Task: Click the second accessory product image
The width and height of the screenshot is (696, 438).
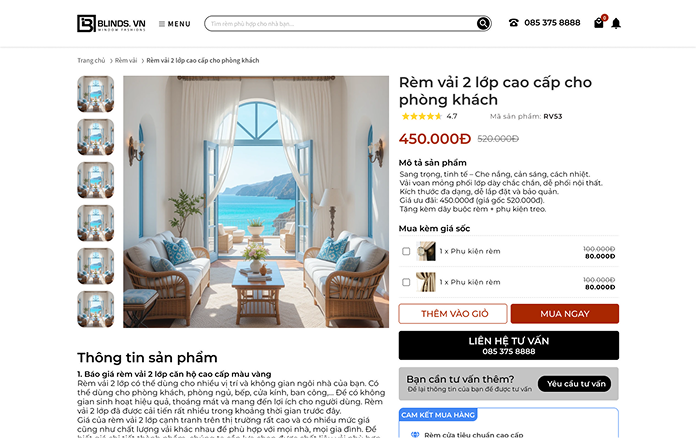Action: coord(426,282)
